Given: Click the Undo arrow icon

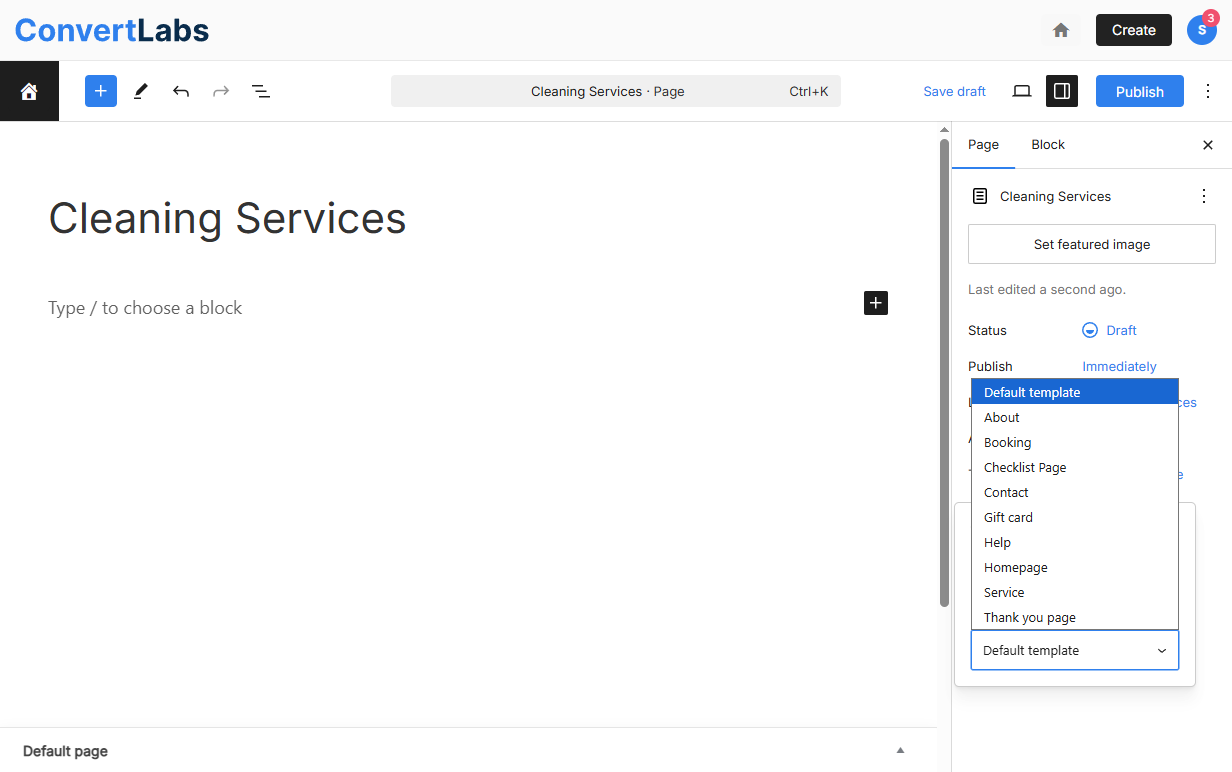Looking at the screenshot, I should click(181, 91).
